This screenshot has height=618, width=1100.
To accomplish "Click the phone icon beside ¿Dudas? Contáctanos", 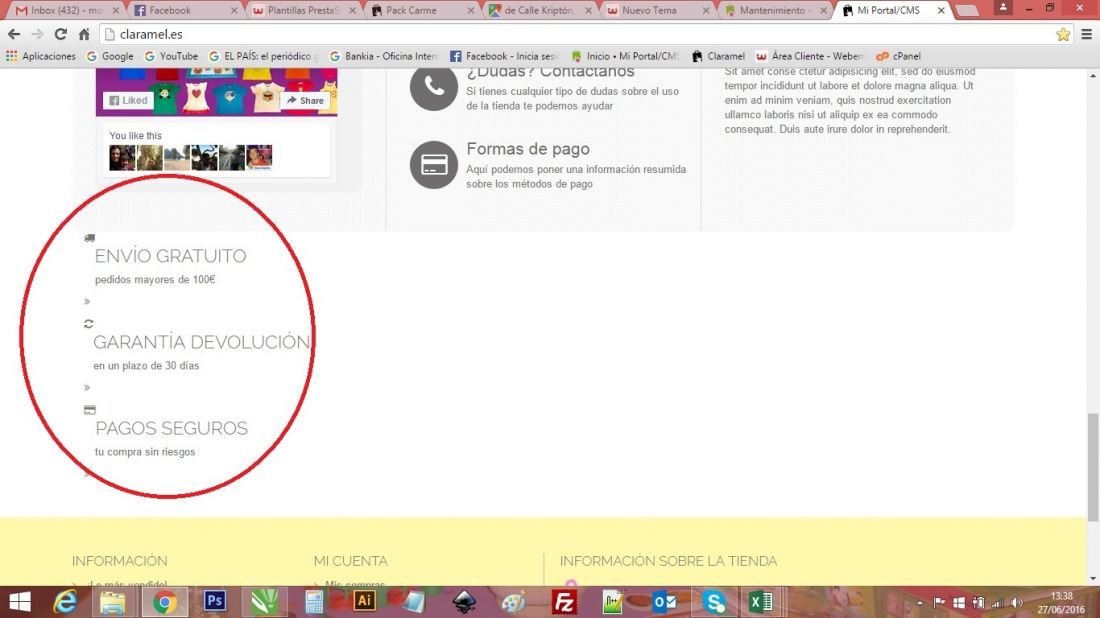I will [434, 87].
